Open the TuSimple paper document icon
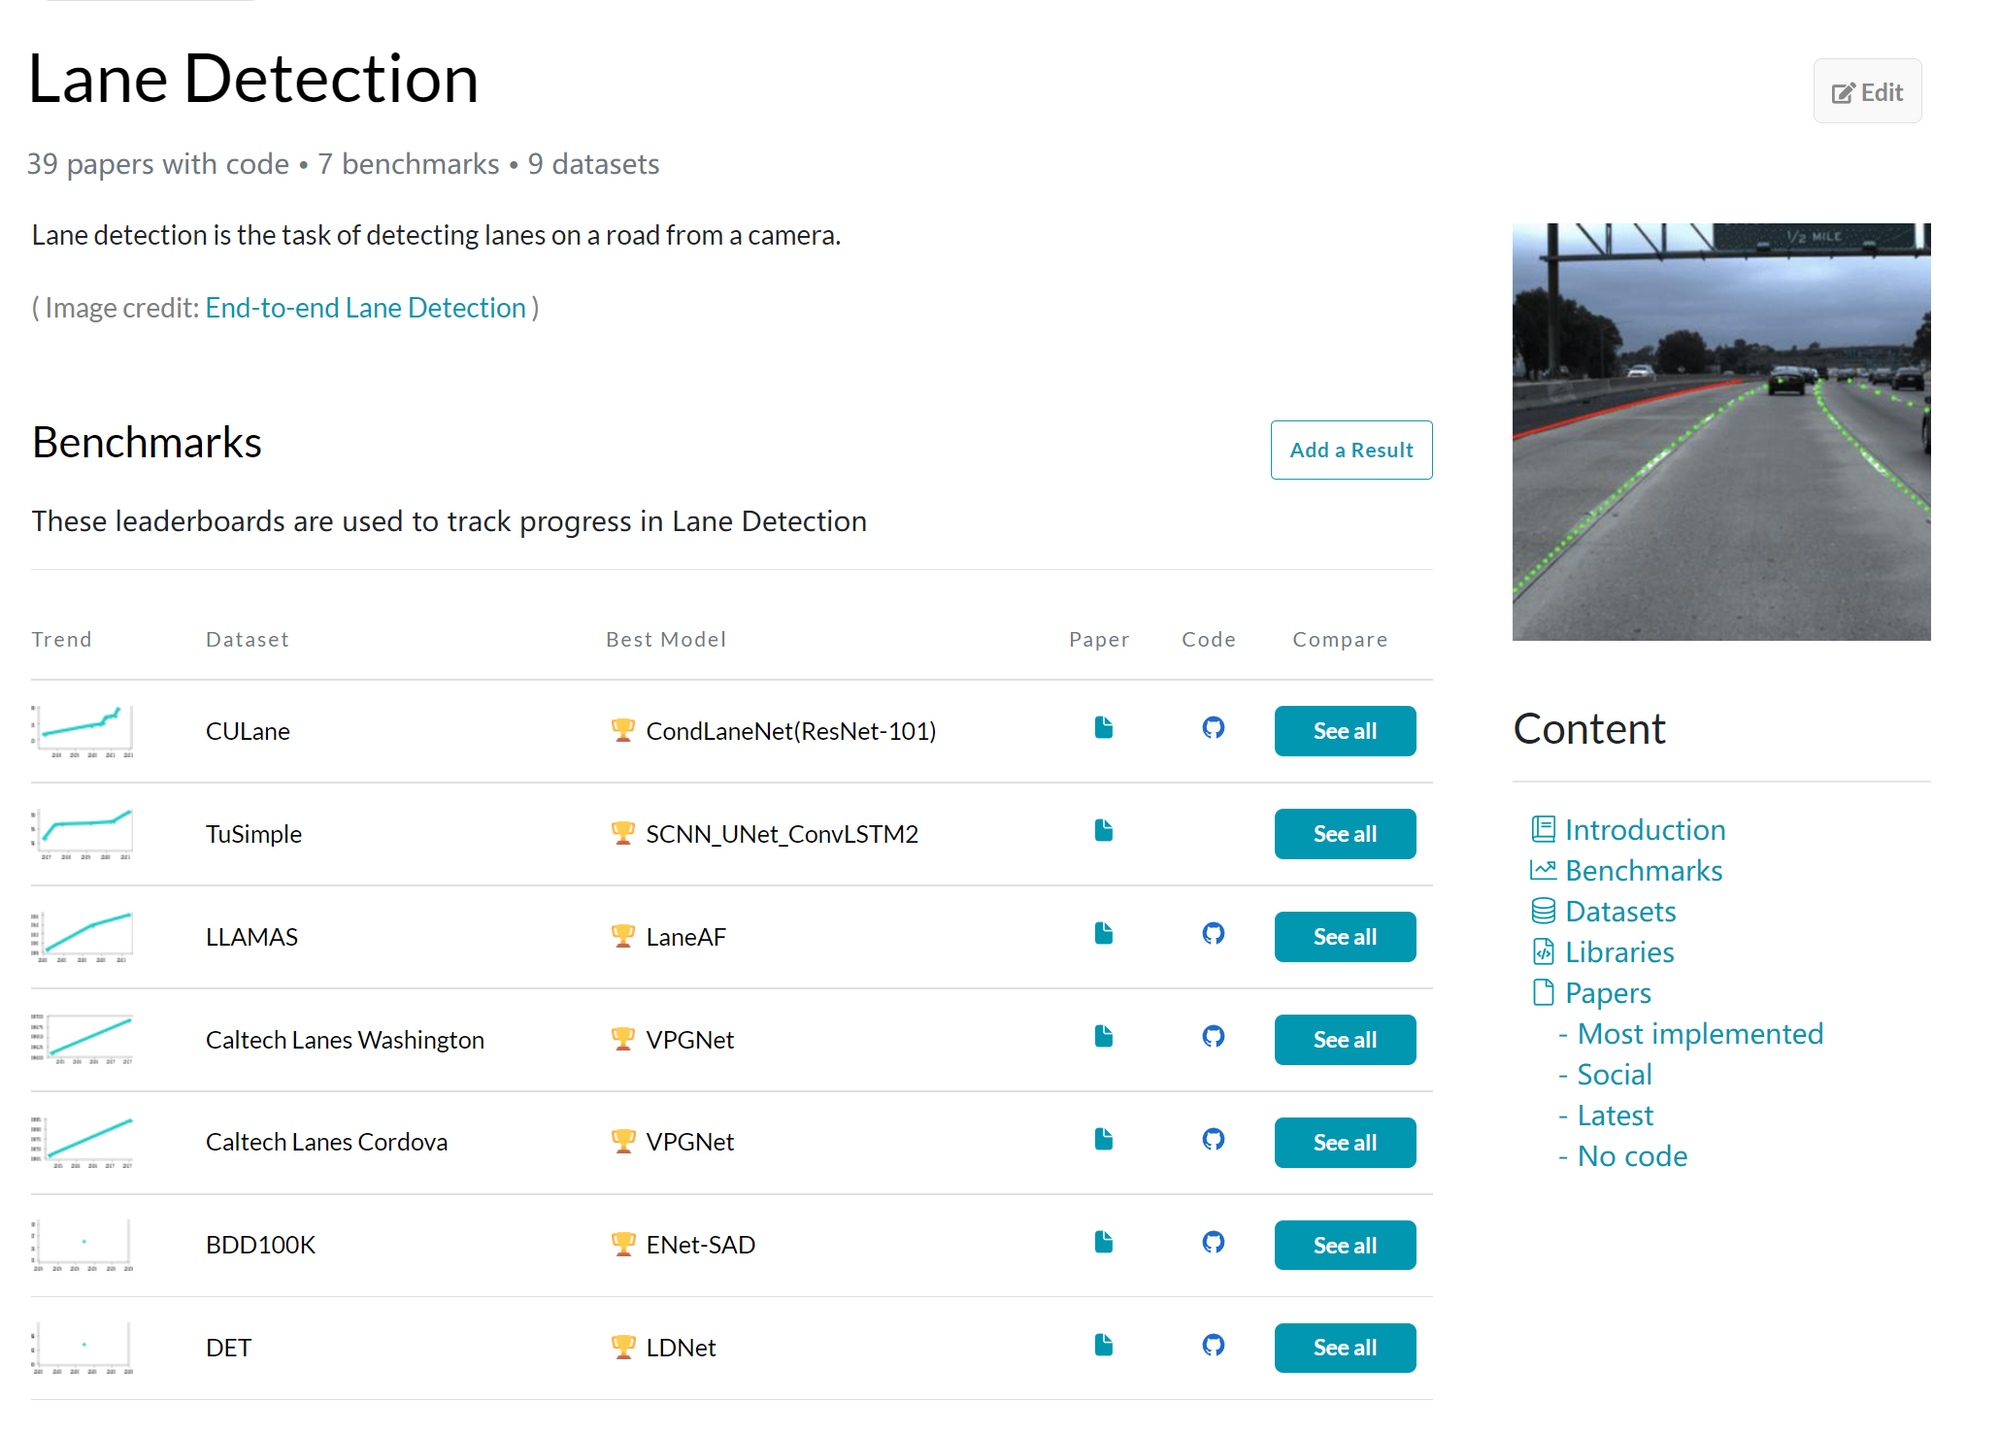This screenshot has height=1435, width=2000. coord(1103,831)
